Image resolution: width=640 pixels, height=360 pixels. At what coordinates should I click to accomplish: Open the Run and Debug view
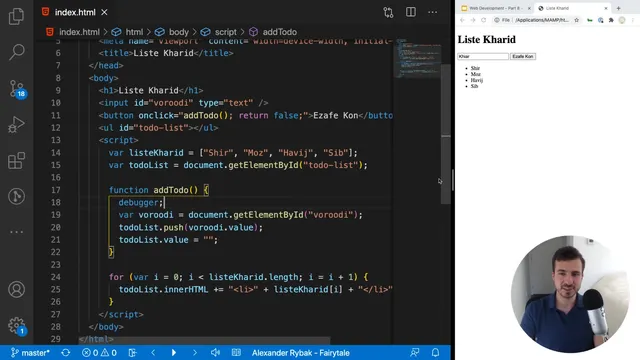pos(16,124)
